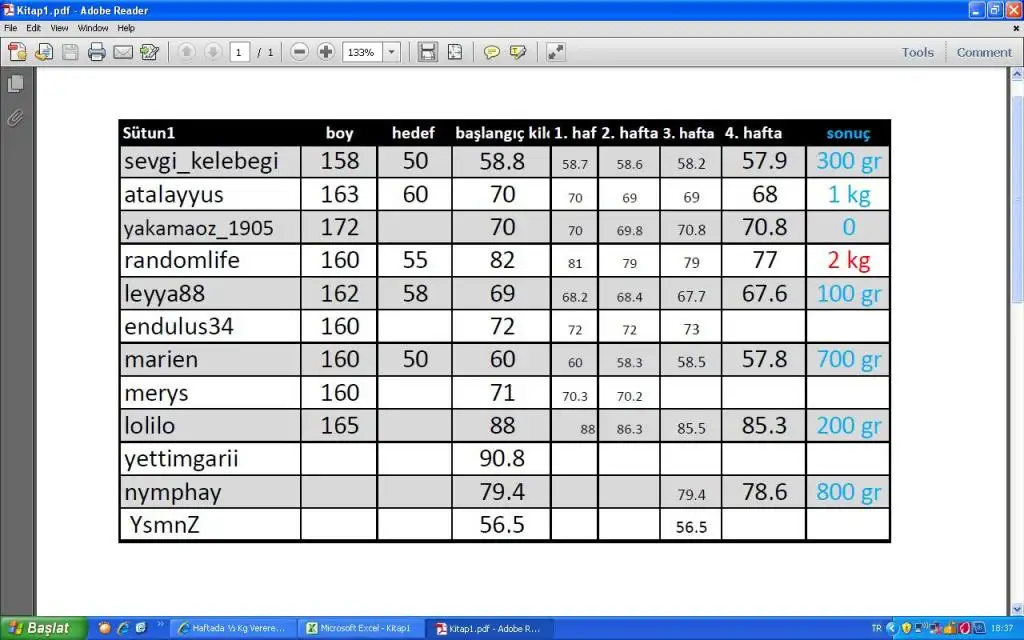Toggle fit-to-width scrolling mode
1024x640 pixels.
pos(428,52)
